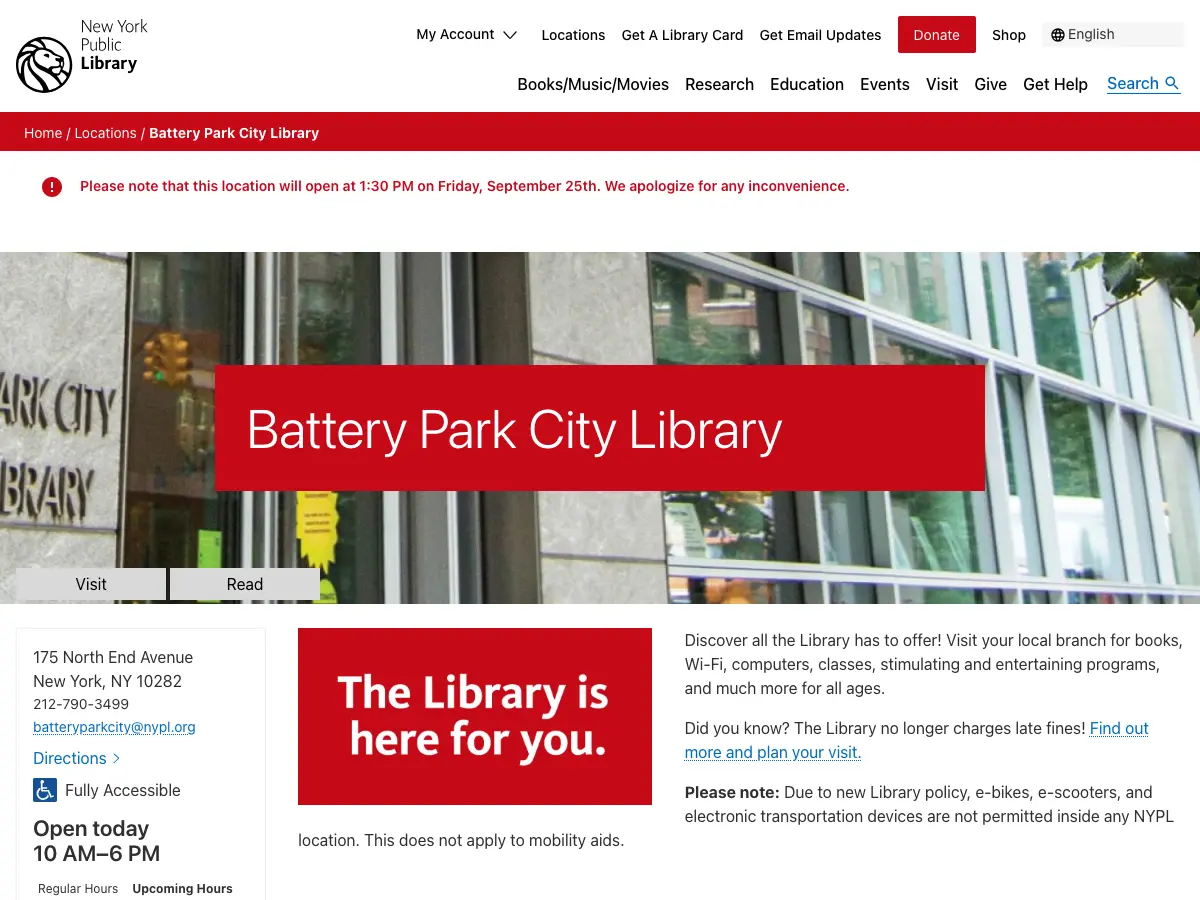Email batteryparkcity@nypl.org
Image resolution: width=1200 pixels, height=900 pixels.
(x=114, y=727)
